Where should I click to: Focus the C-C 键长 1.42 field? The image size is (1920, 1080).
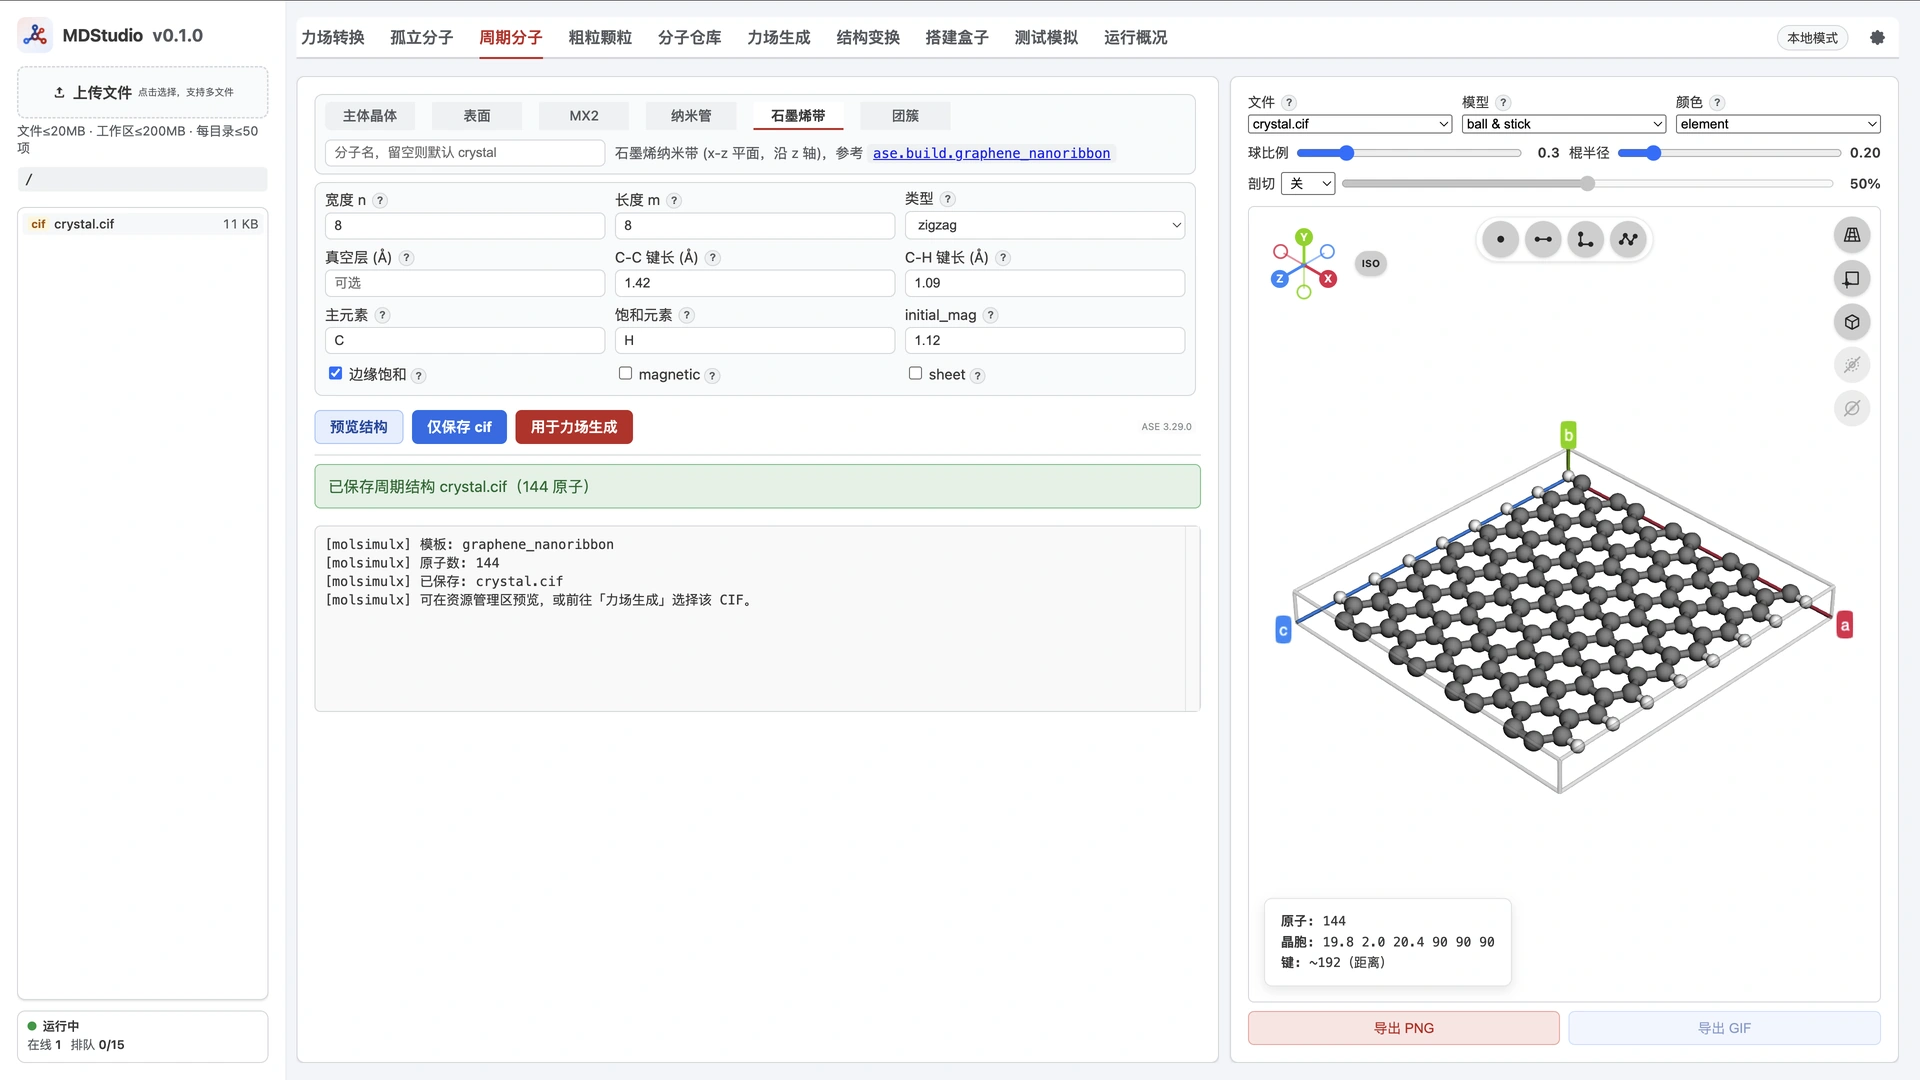coord(755,283)
